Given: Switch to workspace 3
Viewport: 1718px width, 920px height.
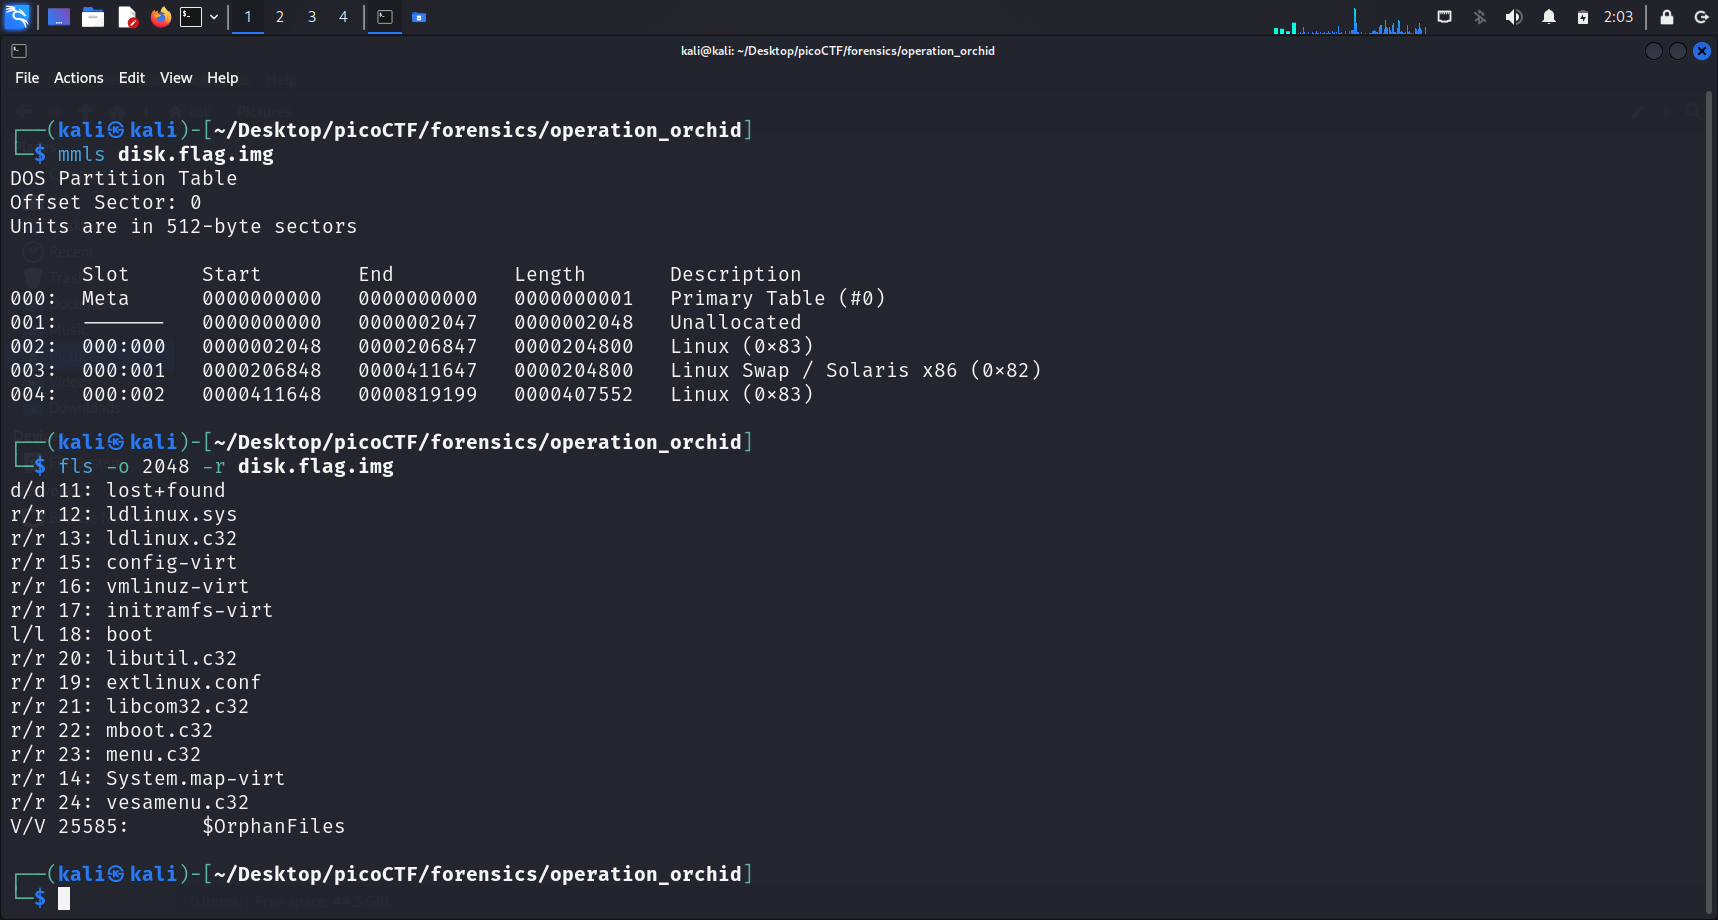Looking at the screenshot, I should (x=312, y=17).
